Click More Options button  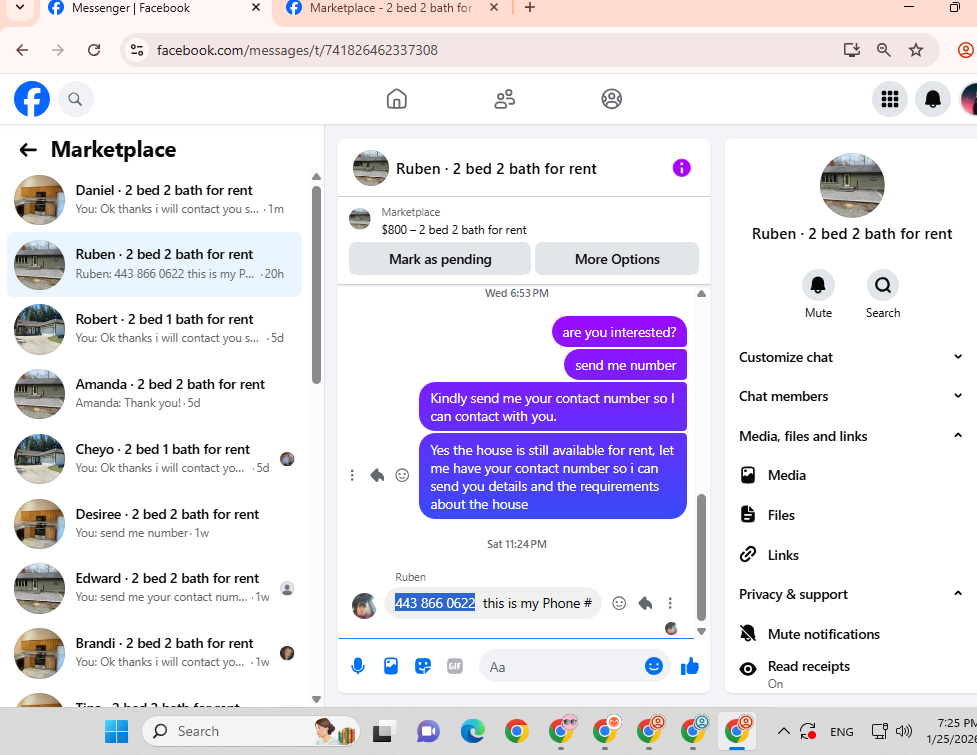click(617, 259)
